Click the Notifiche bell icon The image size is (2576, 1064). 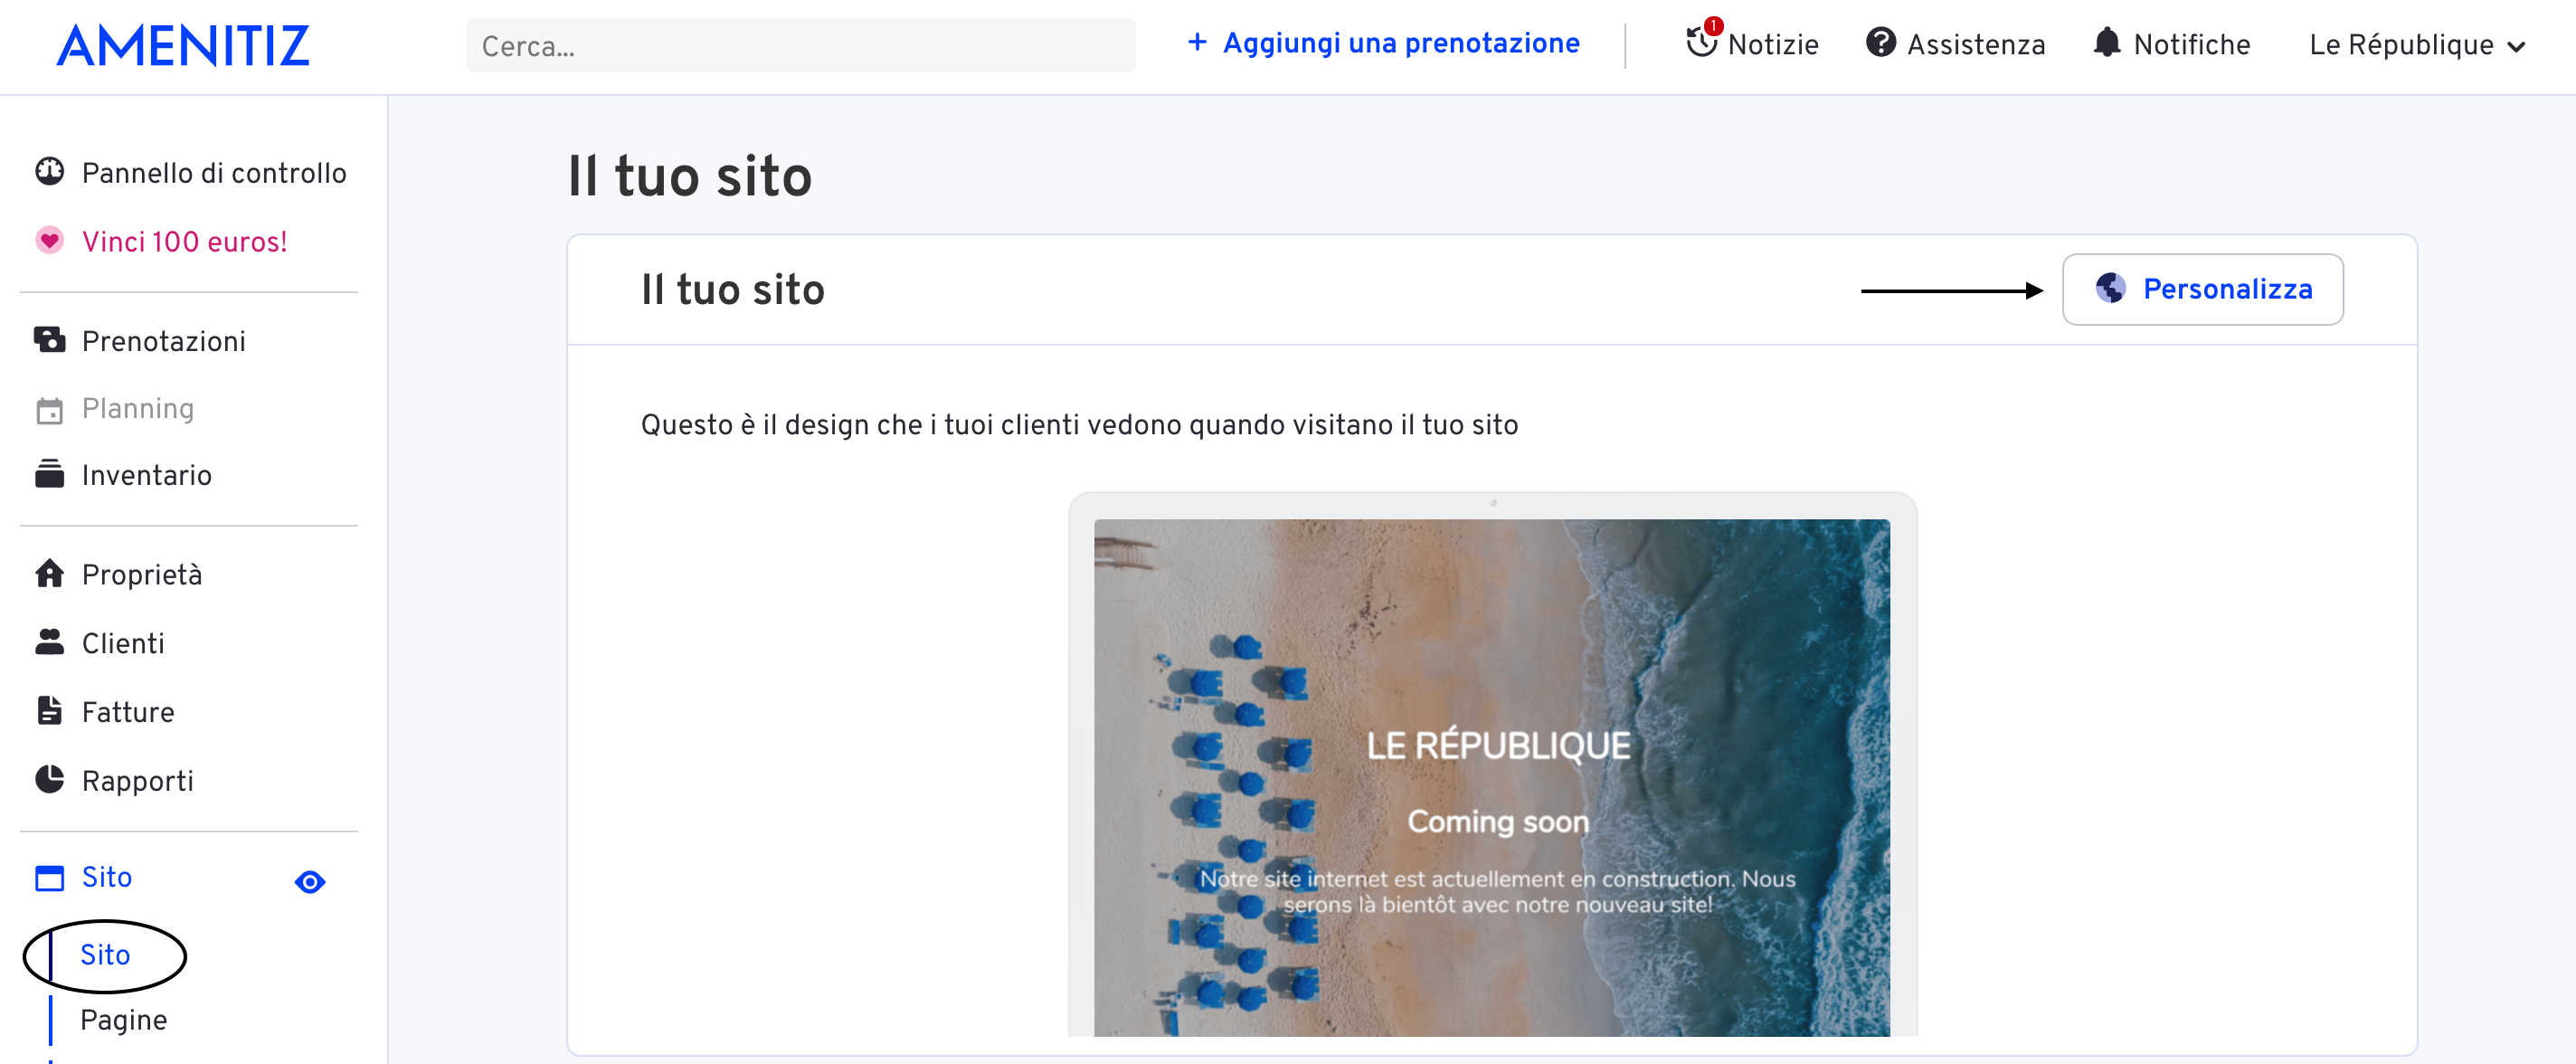click(x=2106, y=42)
